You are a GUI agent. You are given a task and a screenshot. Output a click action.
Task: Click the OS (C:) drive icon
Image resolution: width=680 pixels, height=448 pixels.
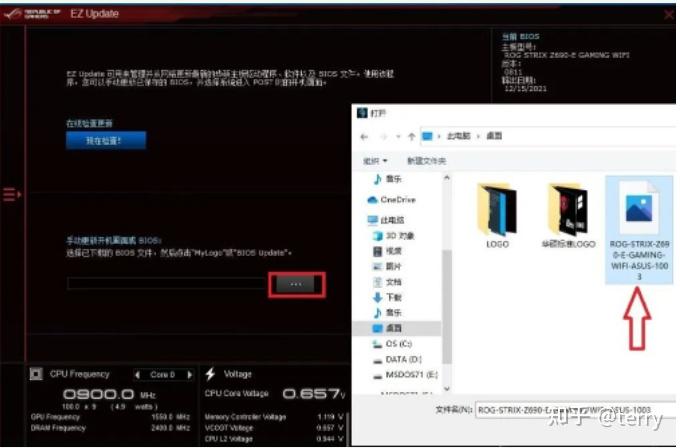coord(377,343)
